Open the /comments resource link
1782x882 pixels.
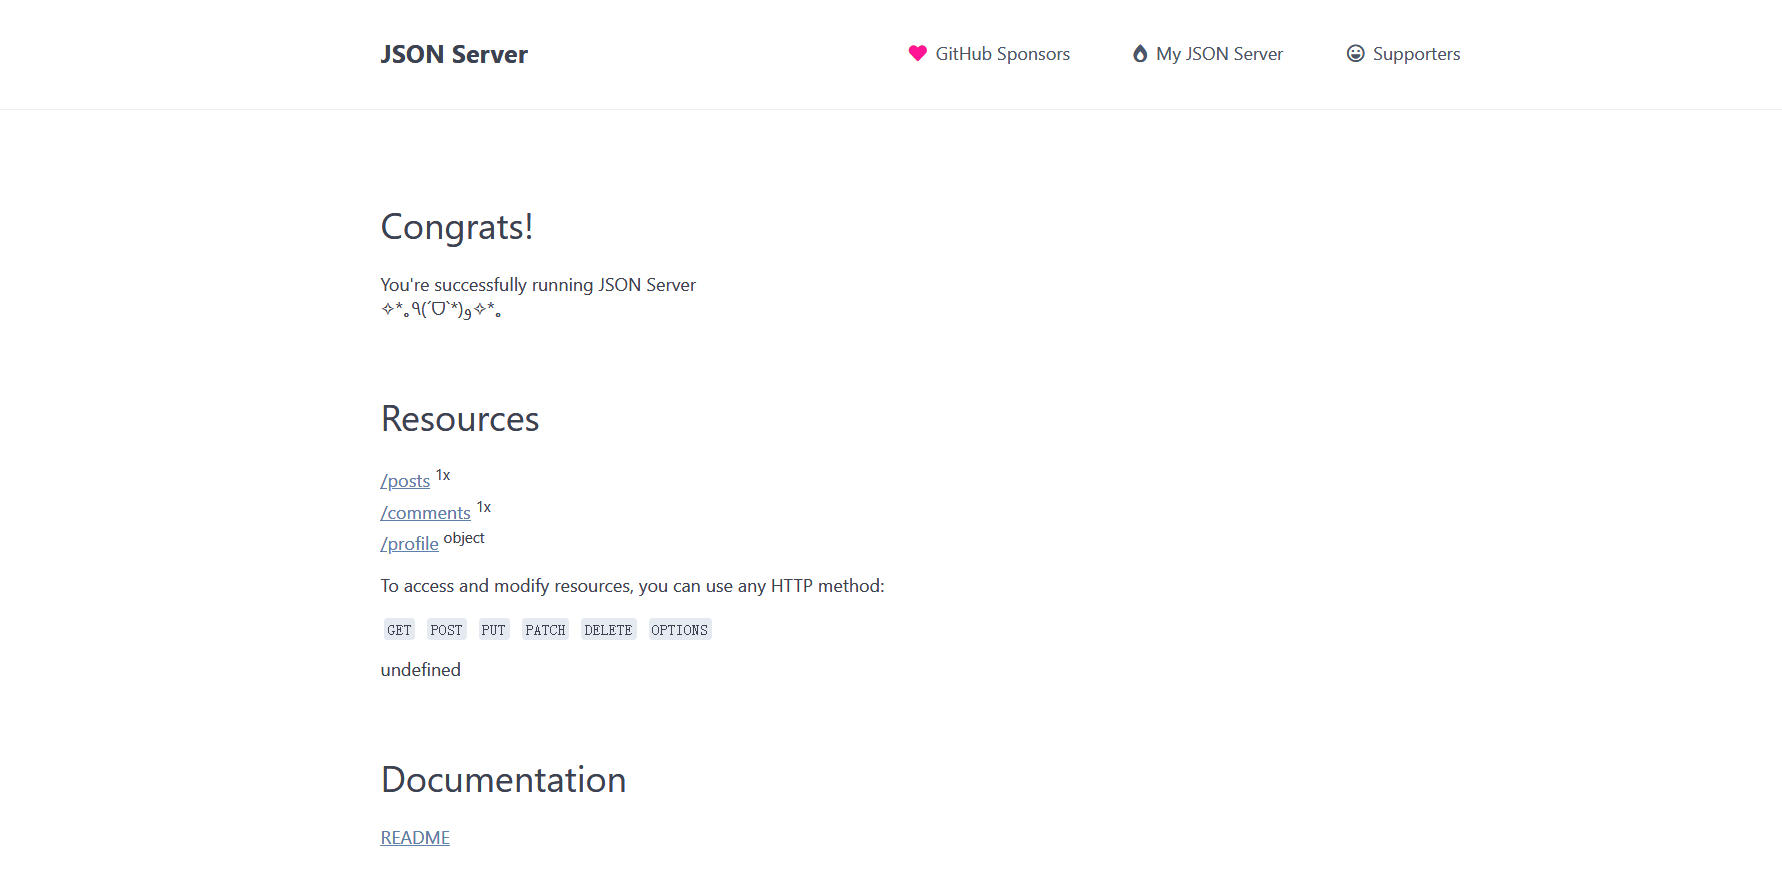point(425,513)
